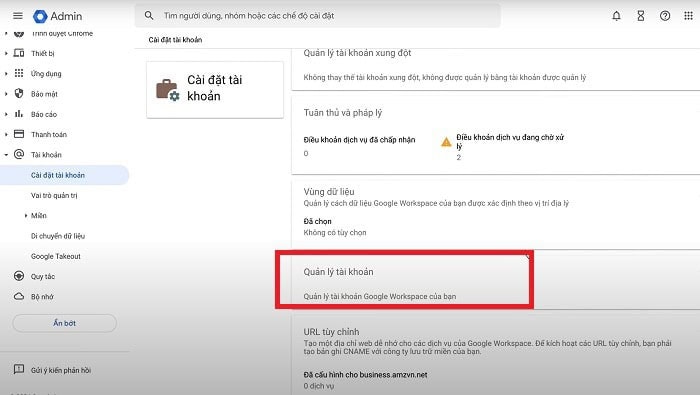Viewport: 700px width, 395px height.
Task: Open the Thanh toán menu item
Action: (49, 134)
